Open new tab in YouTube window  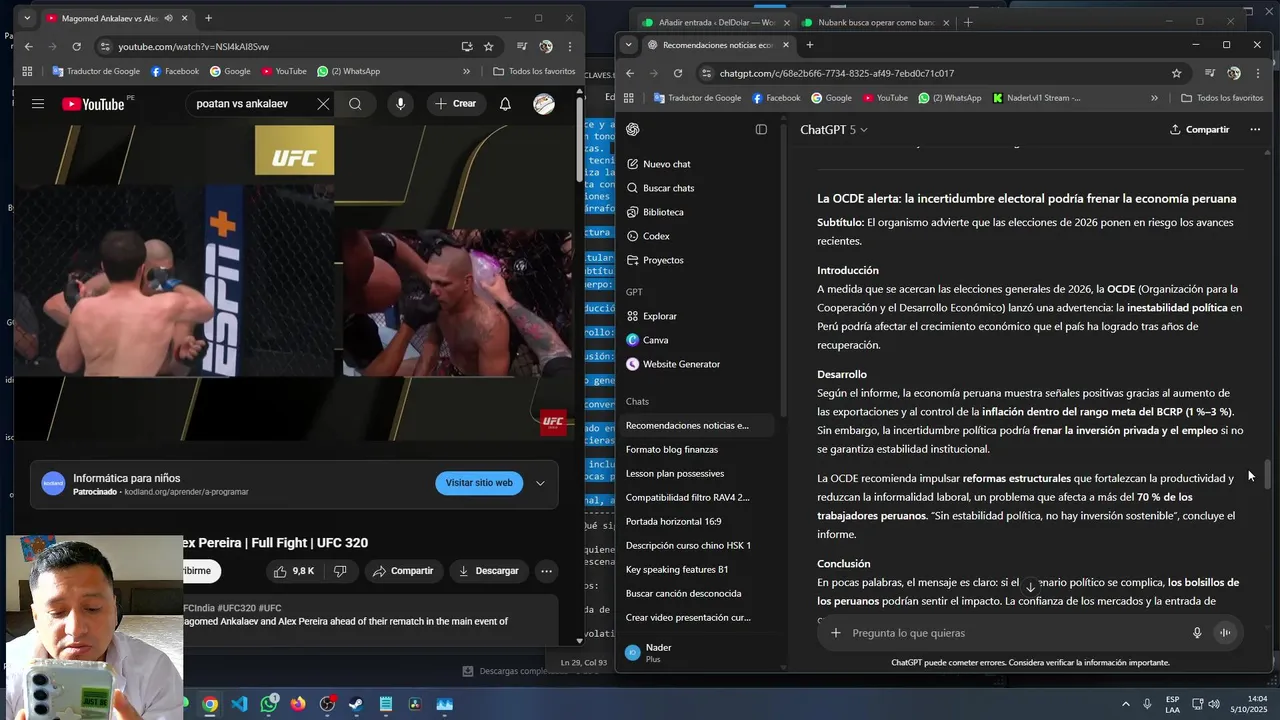(x=208, y=18)
